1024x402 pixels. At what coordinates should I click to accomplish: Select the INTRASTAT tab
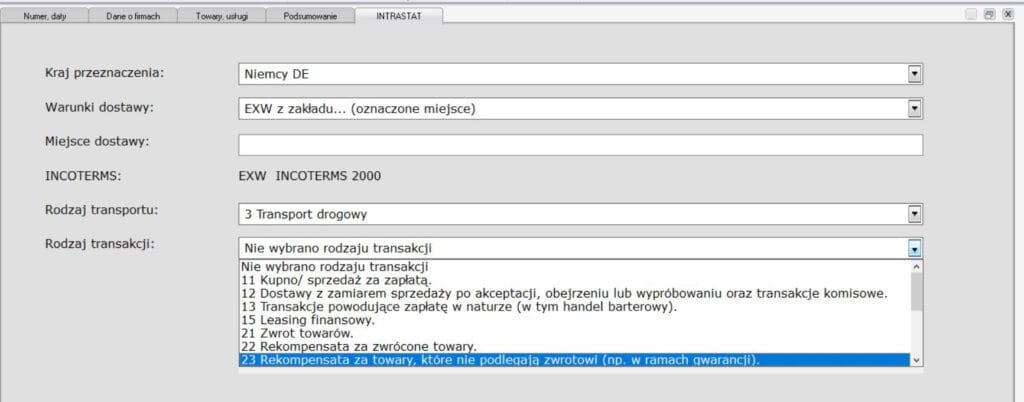[398, 16]
